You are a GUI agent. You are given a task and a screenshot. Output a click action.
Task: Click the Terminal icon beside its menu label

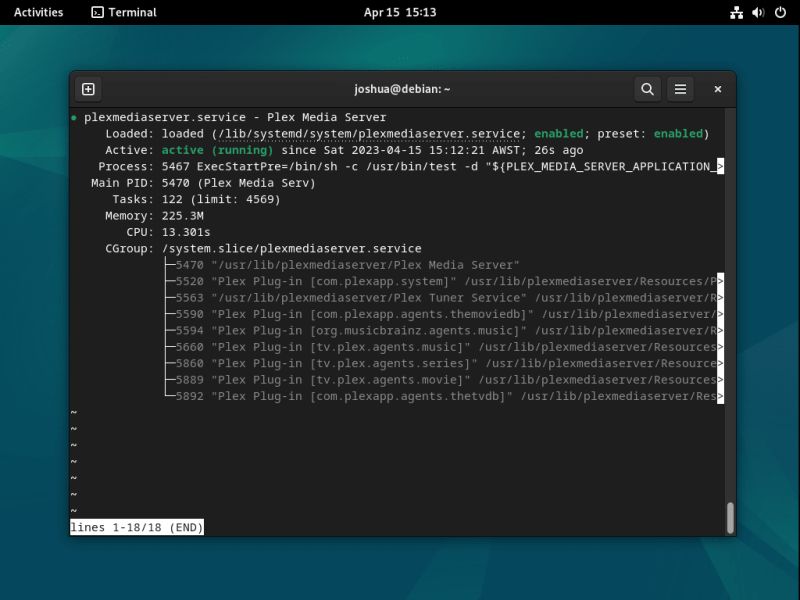pos(95,12)
